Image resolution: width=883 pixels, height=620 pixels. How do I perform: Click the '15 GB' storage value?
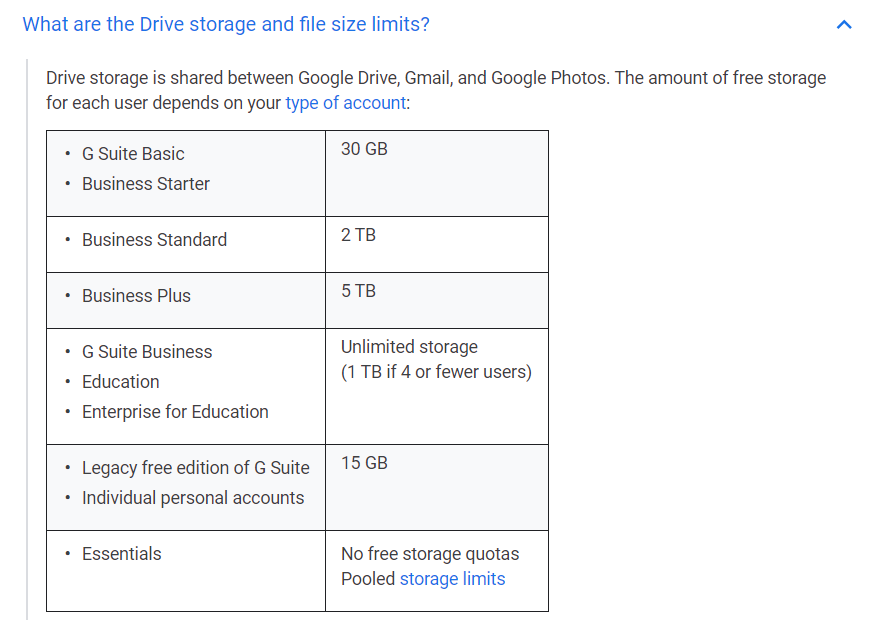tap(364, 463)
